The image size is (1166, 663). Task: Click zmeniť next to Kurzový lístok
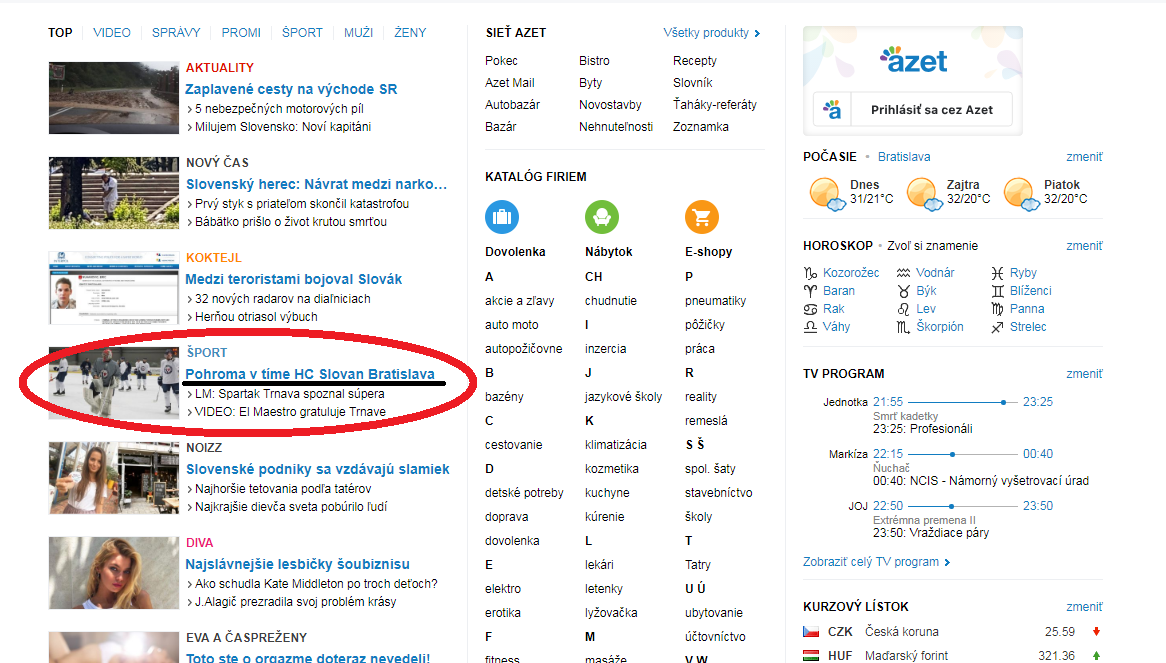[x=1084, y=607]
